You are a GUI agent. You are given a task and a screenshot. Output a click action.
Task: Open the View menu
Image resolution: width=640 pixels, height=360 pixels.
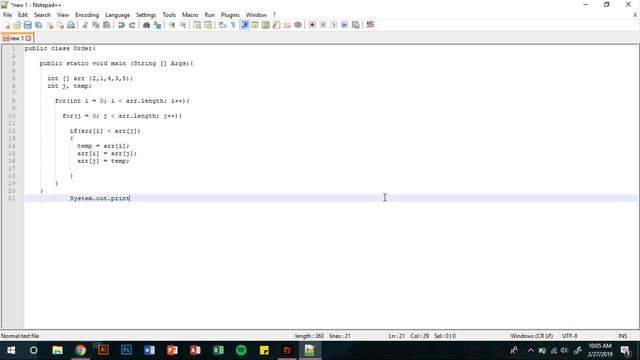point(62,15)
